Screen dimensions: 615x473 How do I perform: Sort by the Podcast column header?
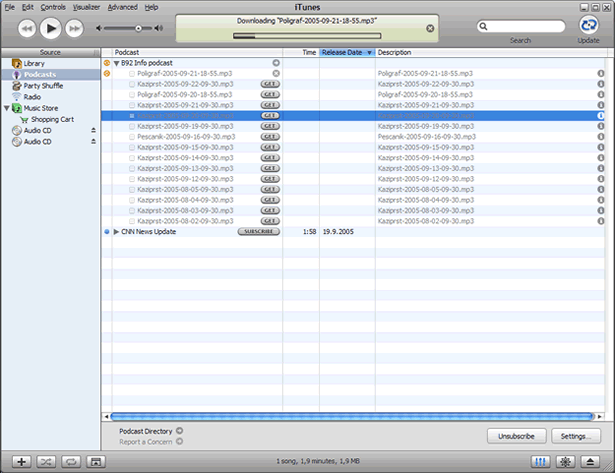coord(197,52)
